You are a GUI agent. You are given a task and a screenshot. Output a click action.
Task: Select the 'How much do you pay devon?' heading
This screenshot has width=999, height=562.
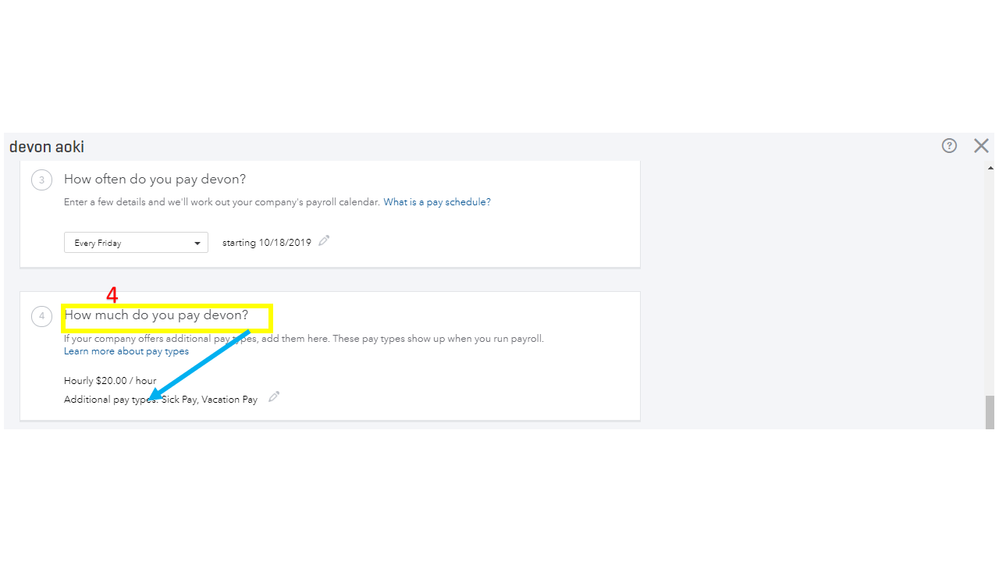pyautogui.click(x=156, y=316)
